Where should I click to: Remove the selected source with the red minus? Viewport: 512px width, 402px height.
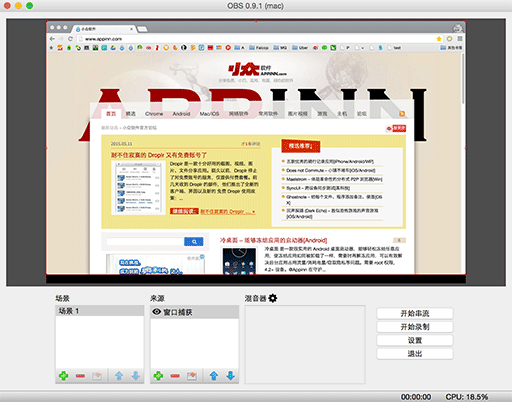click(175, 376)
